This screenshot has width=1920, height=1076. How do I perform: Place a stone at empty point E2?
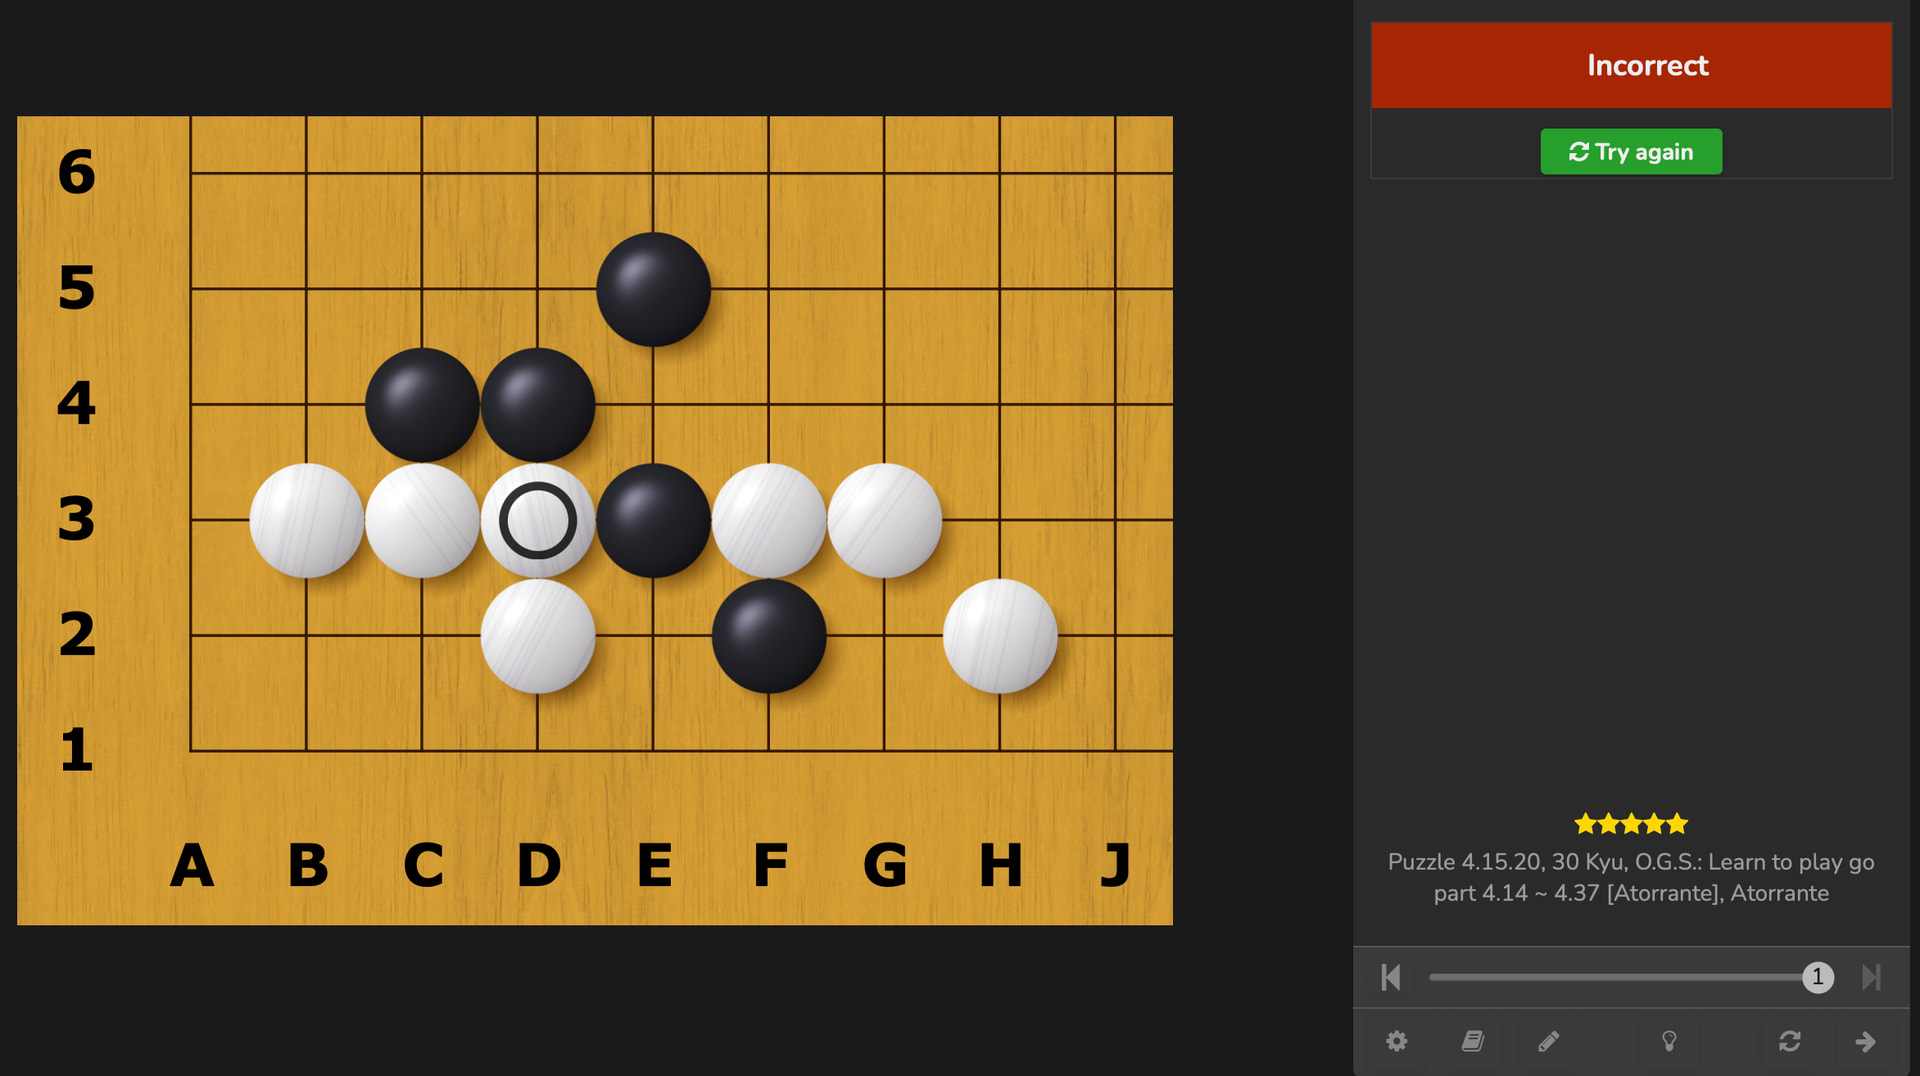[653, 636]
